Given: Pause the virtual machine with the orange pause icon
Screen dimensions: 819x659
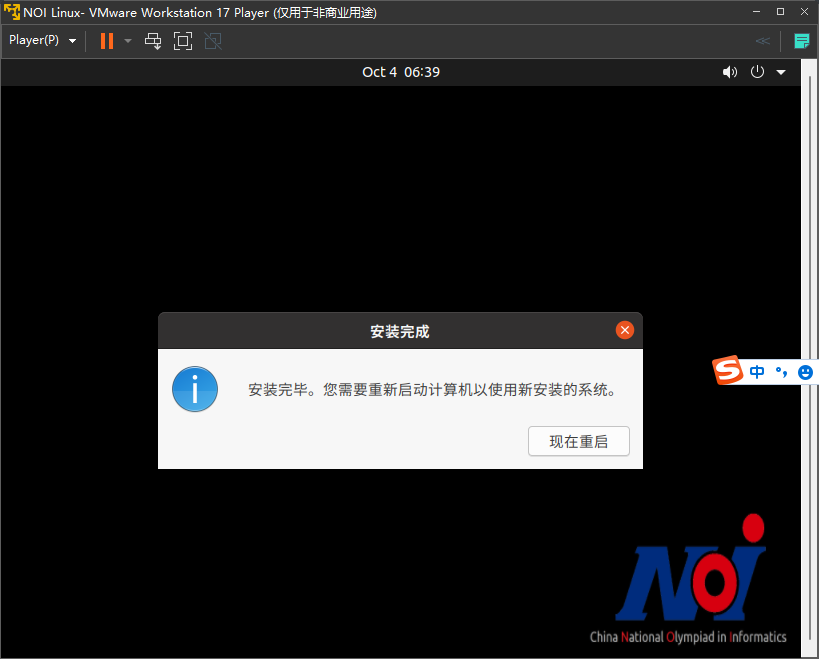Looking at the screenshot, I should click(107, 41).
